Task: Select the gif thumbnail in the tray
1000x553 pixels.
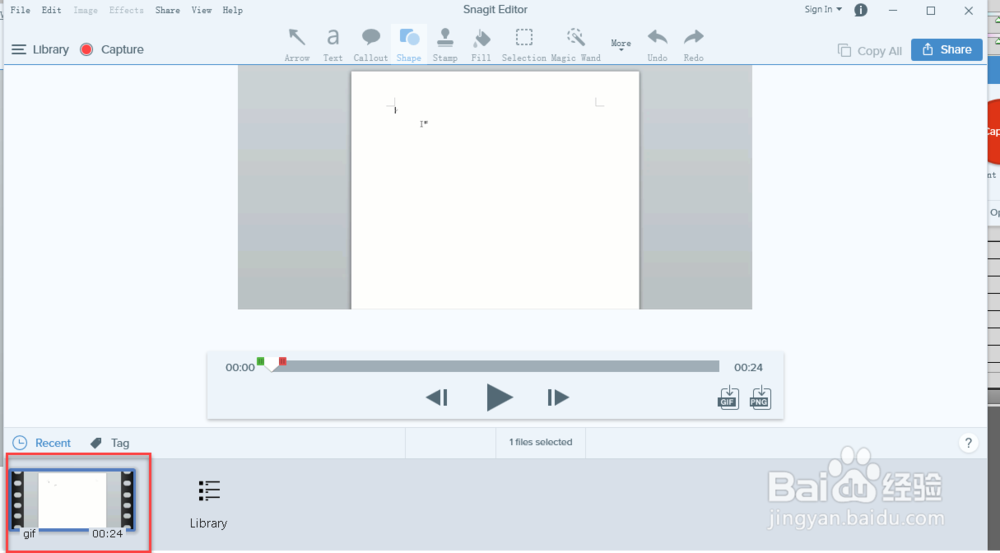Action: (x=73, y=501)
